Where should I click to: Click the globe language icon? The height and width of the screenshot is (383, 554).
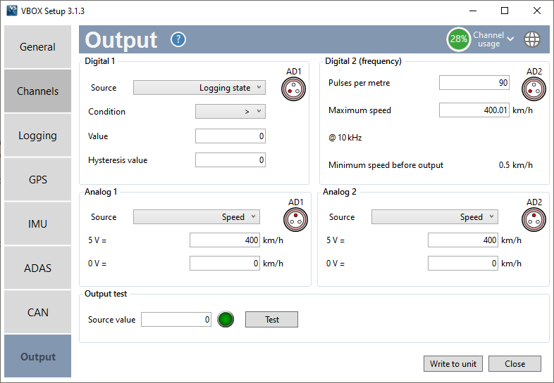[532, 39]
